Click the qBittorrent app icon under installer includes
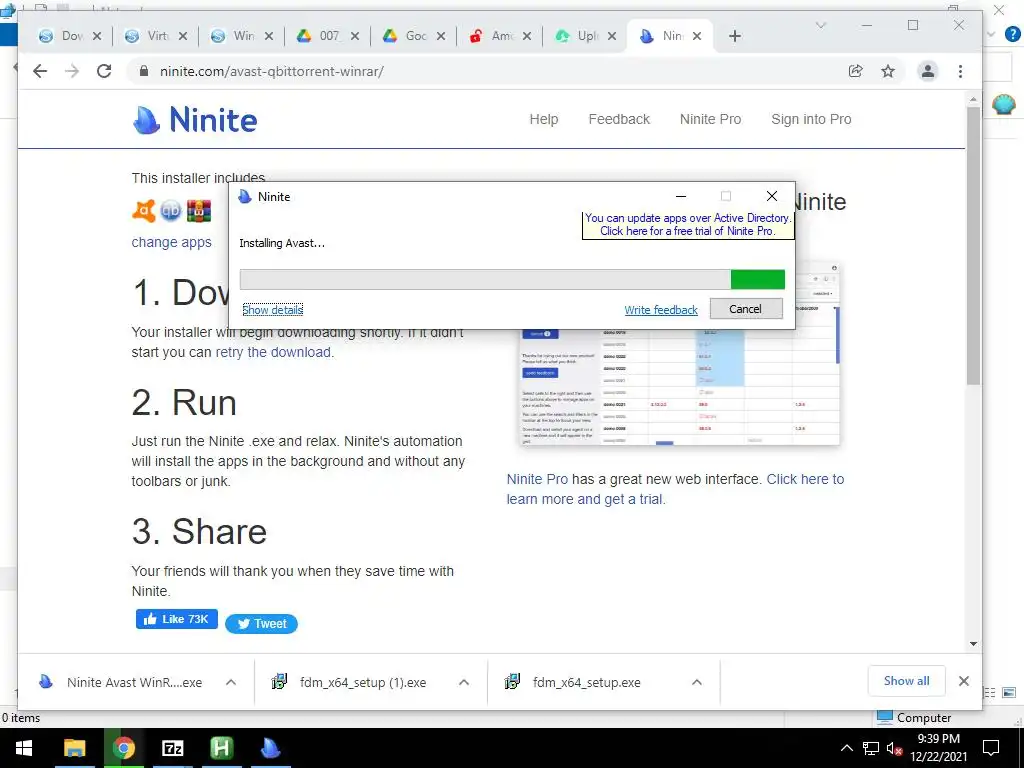 (x=170, y=211)
